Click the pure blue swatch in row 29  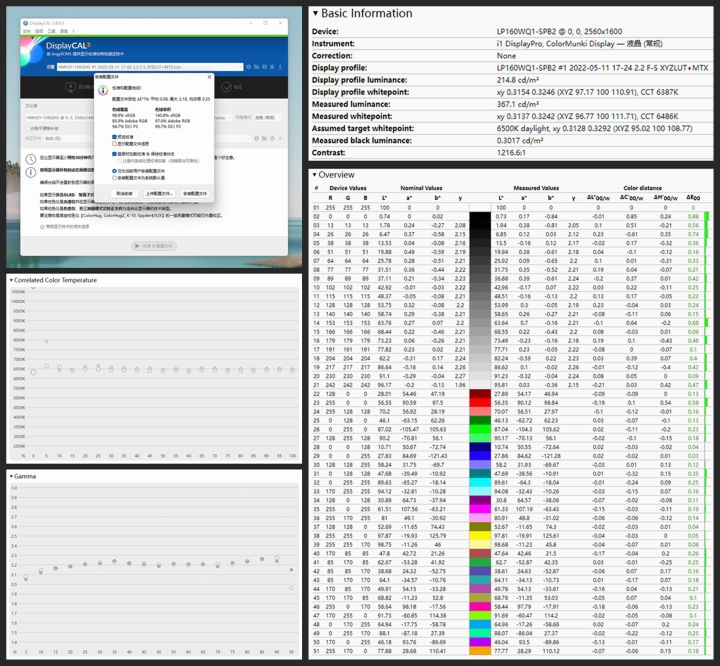480,456
